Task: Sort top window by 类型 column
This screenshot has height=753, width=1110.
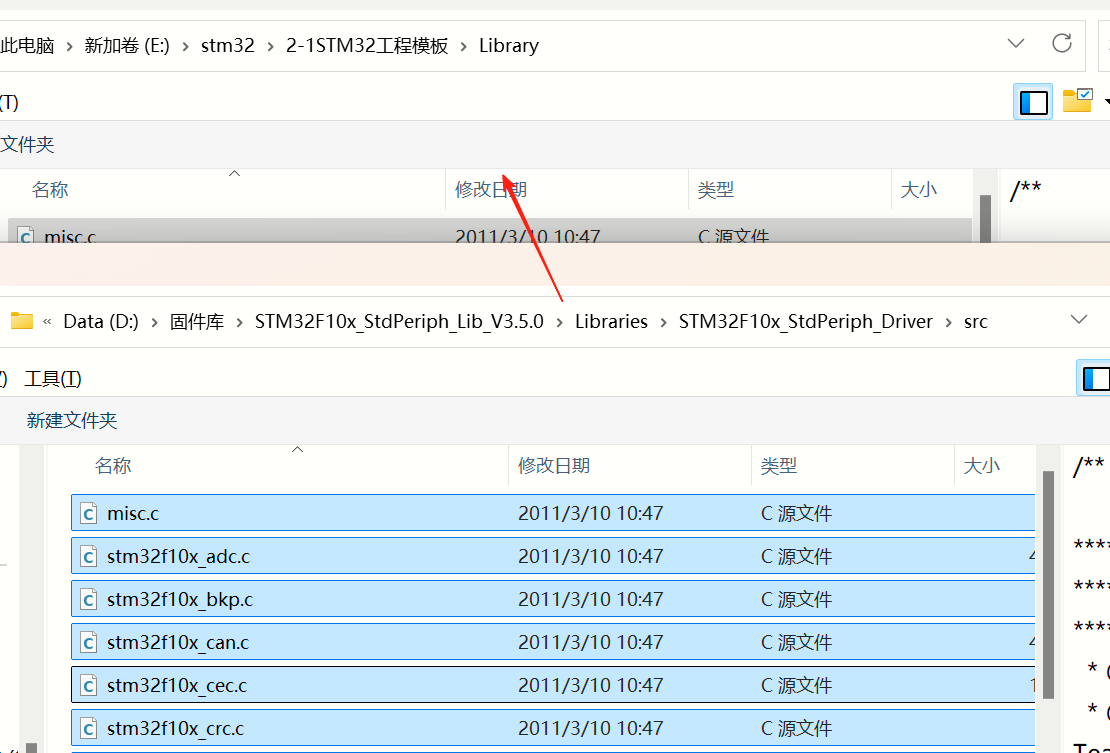Action: (x=716, y=190)
